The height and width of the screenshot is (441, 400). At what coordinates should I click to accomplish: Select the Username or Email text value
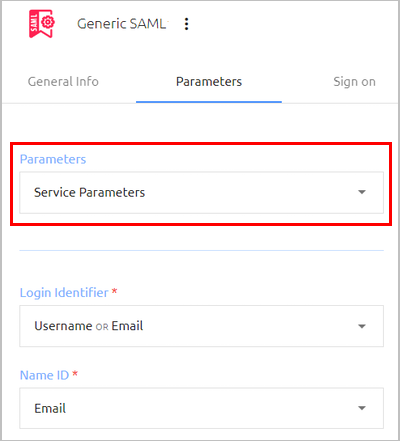tap(89, 326)
